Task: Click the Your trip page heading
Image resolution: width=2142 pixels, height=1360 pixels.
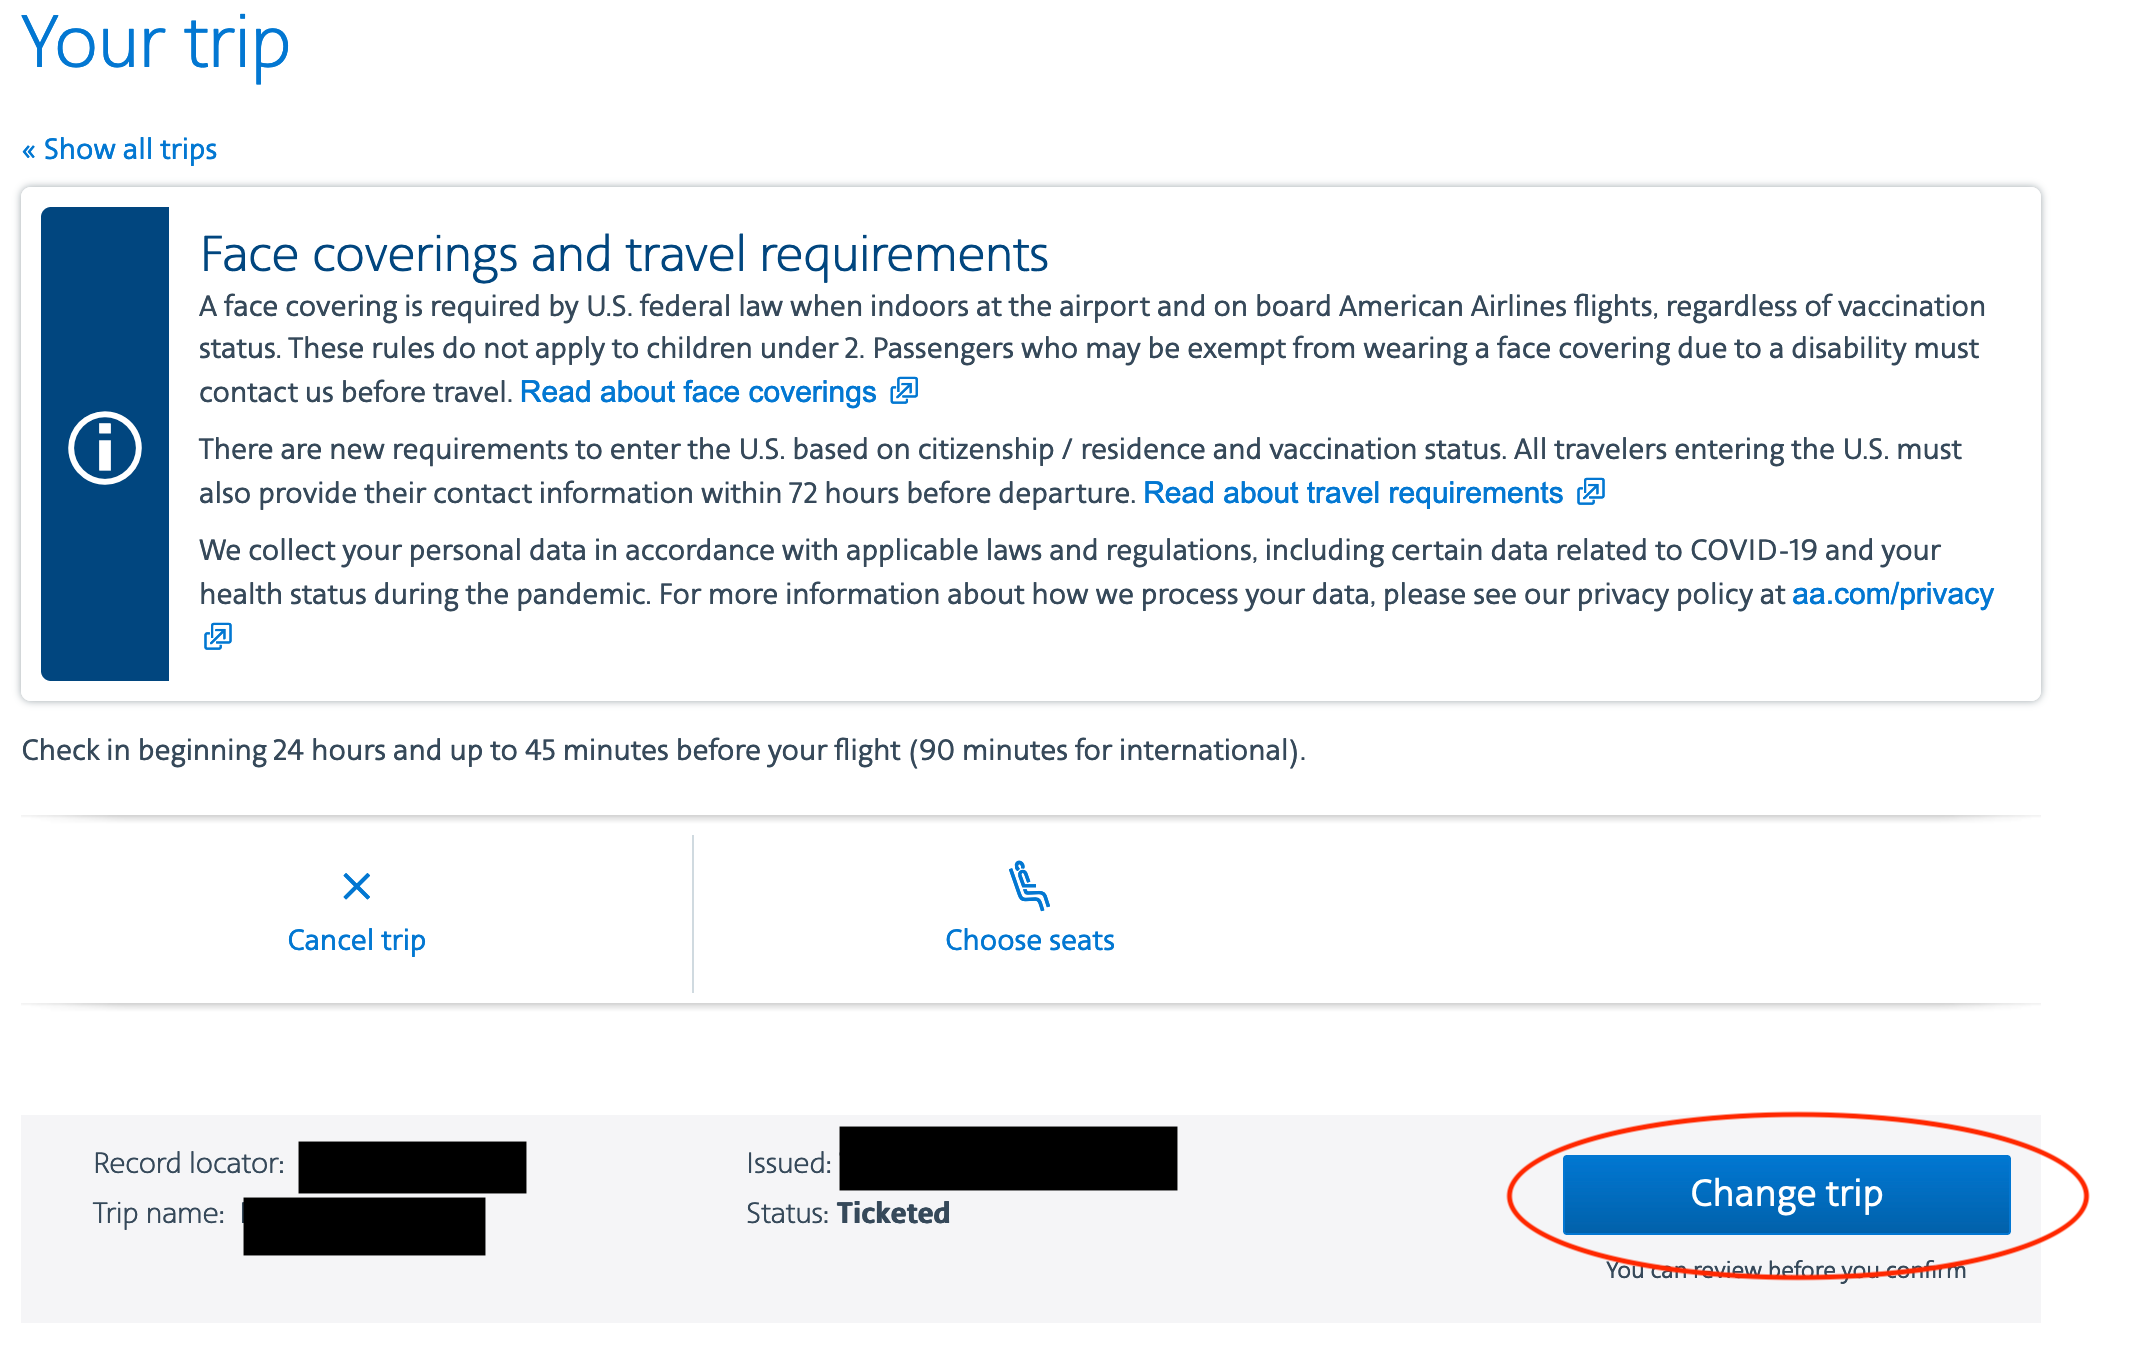Action: 156,43
